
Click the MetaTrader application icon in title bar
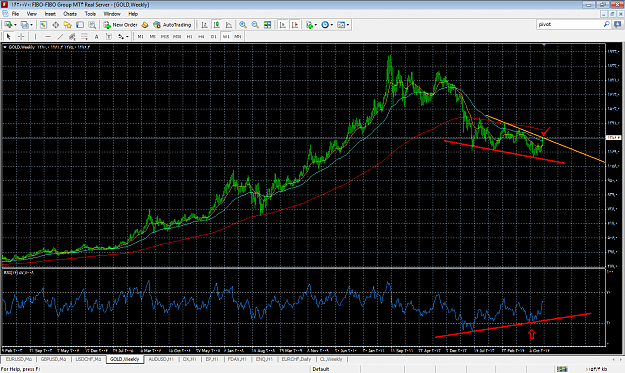4,4
